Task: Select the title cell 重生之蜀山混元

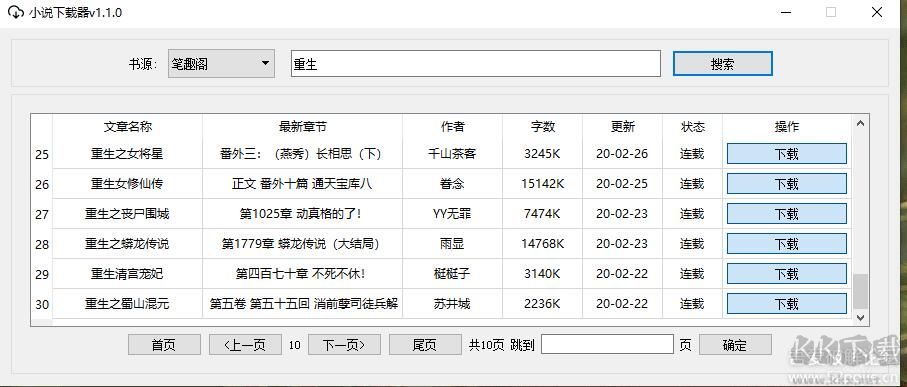Action: [x=127, y=304]
